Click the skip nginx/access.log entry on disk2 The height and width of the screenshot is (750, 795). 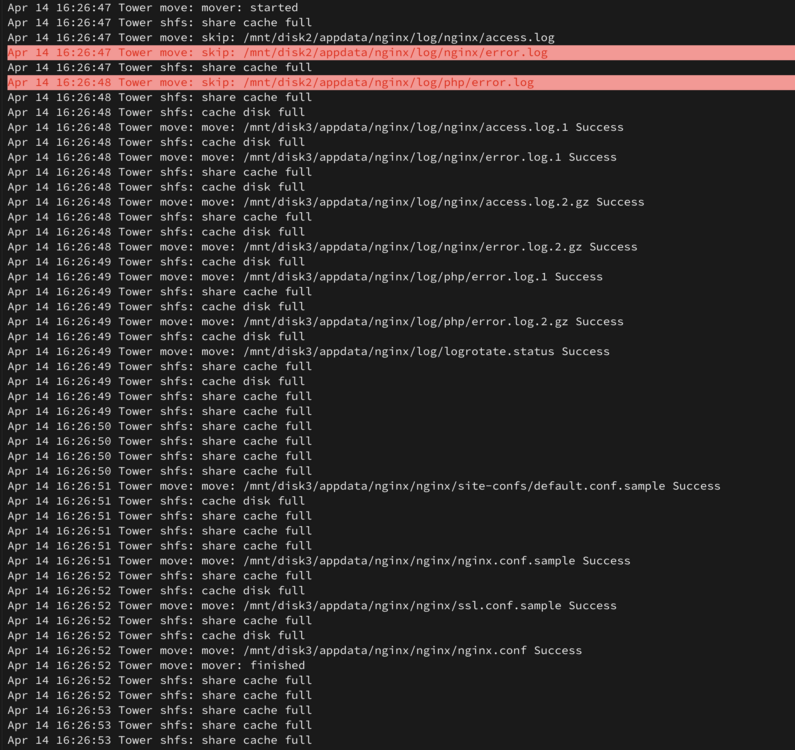[281, 38]
